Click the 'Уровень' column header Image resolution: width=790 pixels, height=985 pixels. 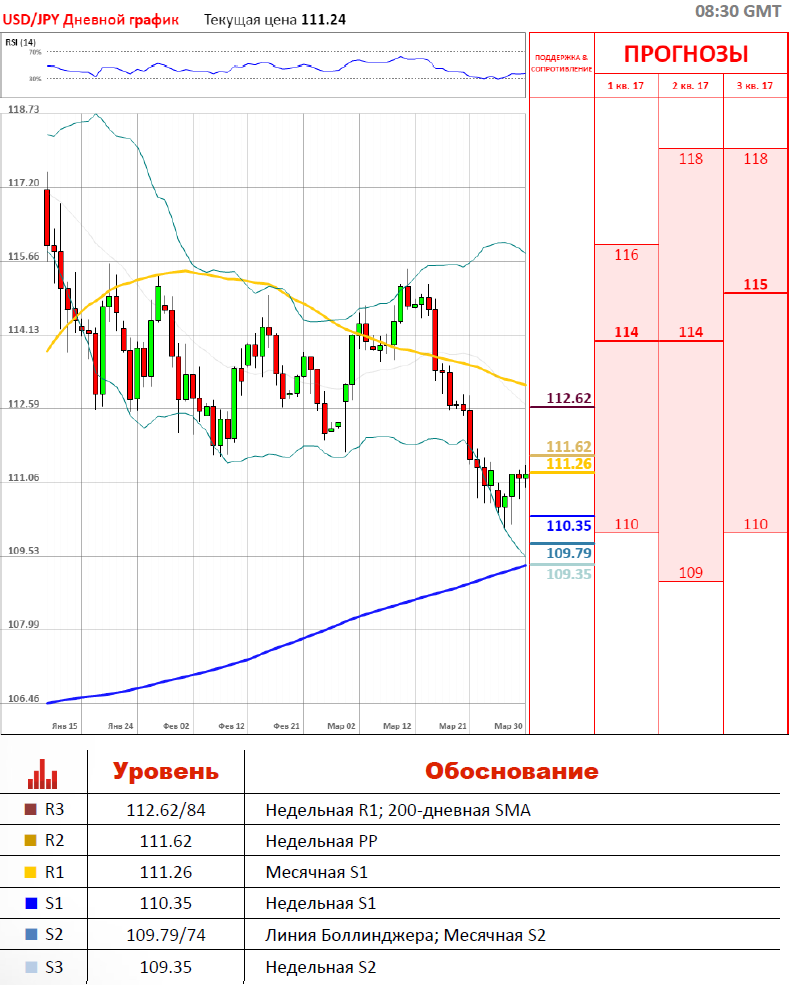(165, 771)
